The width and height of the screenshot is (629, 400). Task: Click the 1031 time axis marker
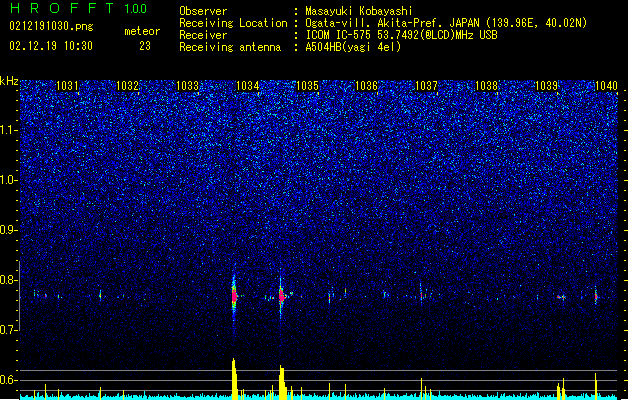(x=67, y=86)
